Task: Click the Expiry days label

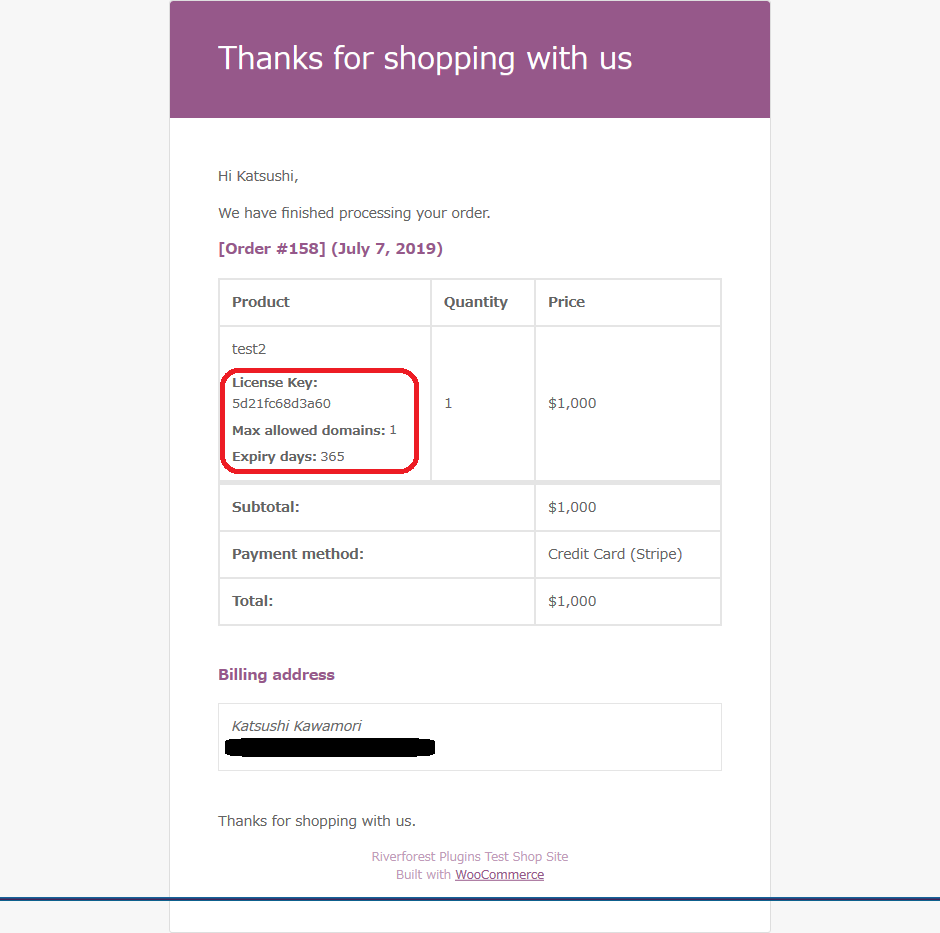Action: (274, 457)
